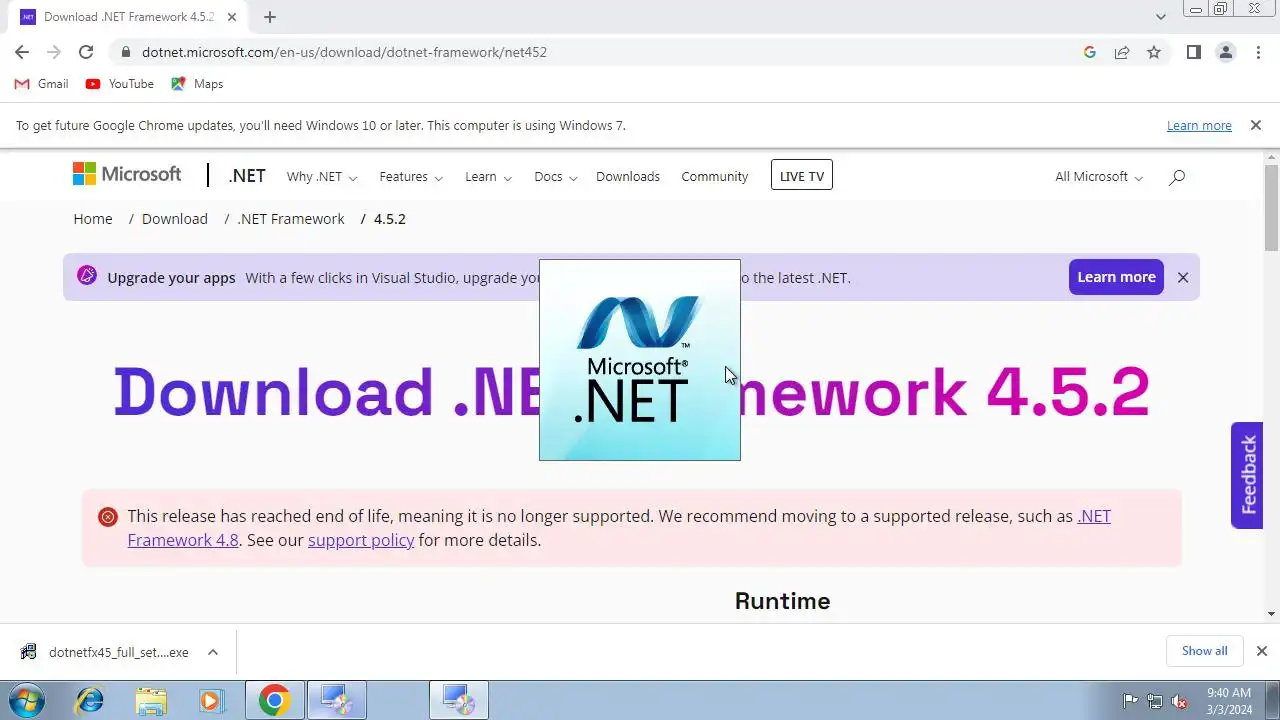Reload the current page
1280x720 pixels.
pyautogui.click(x=86, y=52)
